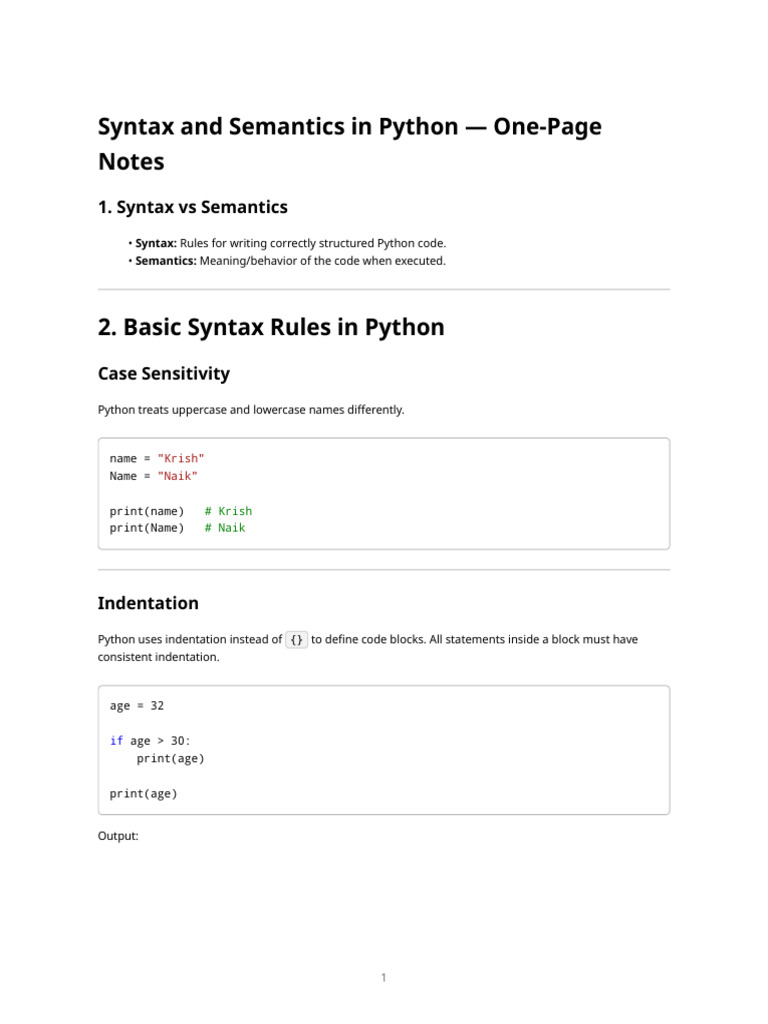Select the "1. Syntax vs Semantics" heading
The image size is (768, 1024).
click(x=193, y=207)
